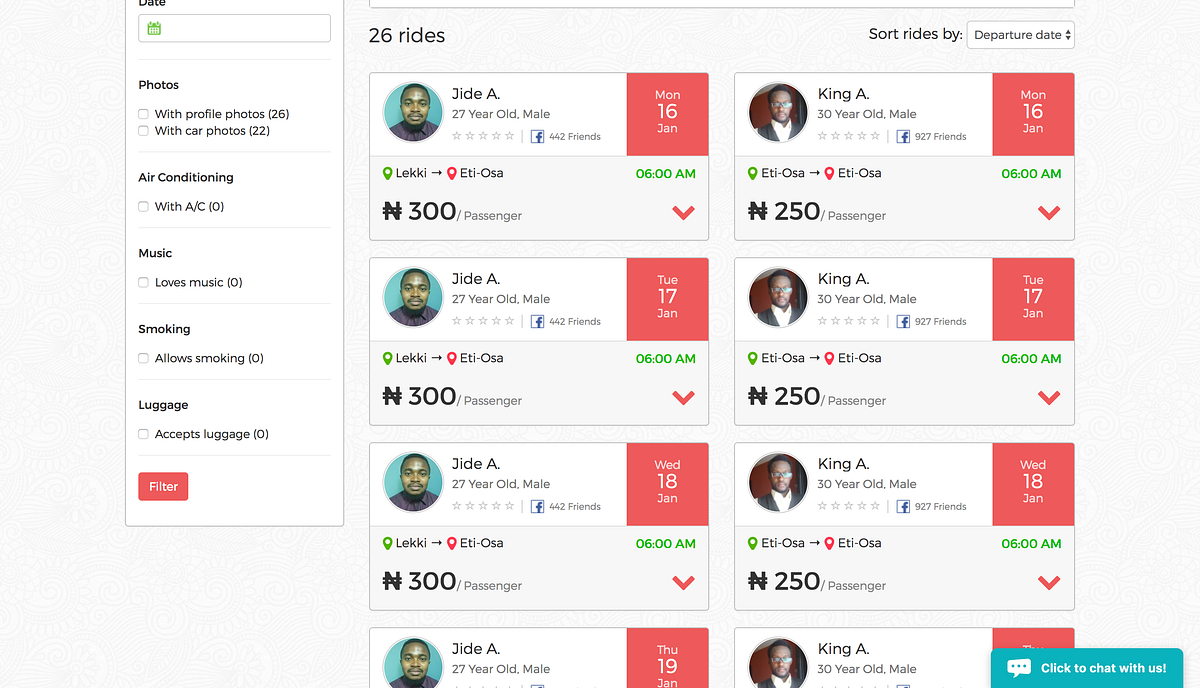The height and width of the screenshot is (688, 1200).
Task: Click the Filter button
Action: click(163, 486)
